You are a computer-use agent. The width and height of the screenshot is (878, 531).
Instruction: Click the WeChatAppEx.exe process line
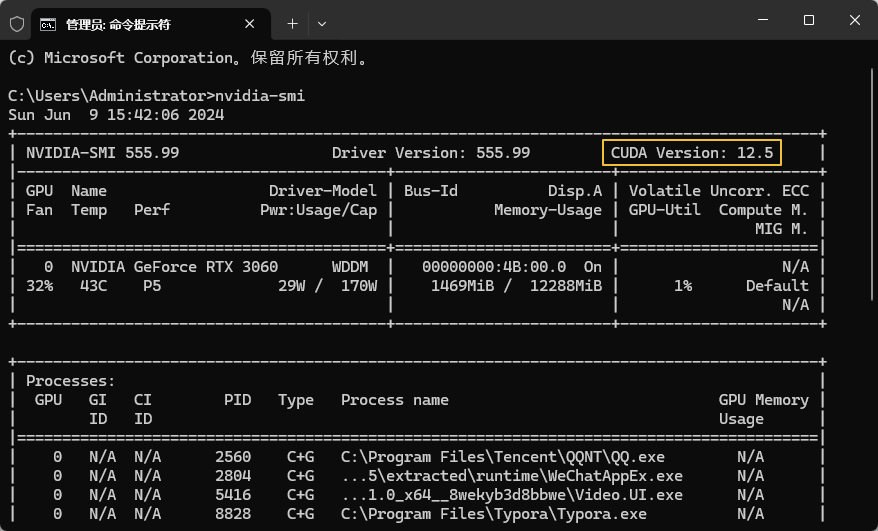(x=512, y=476)
